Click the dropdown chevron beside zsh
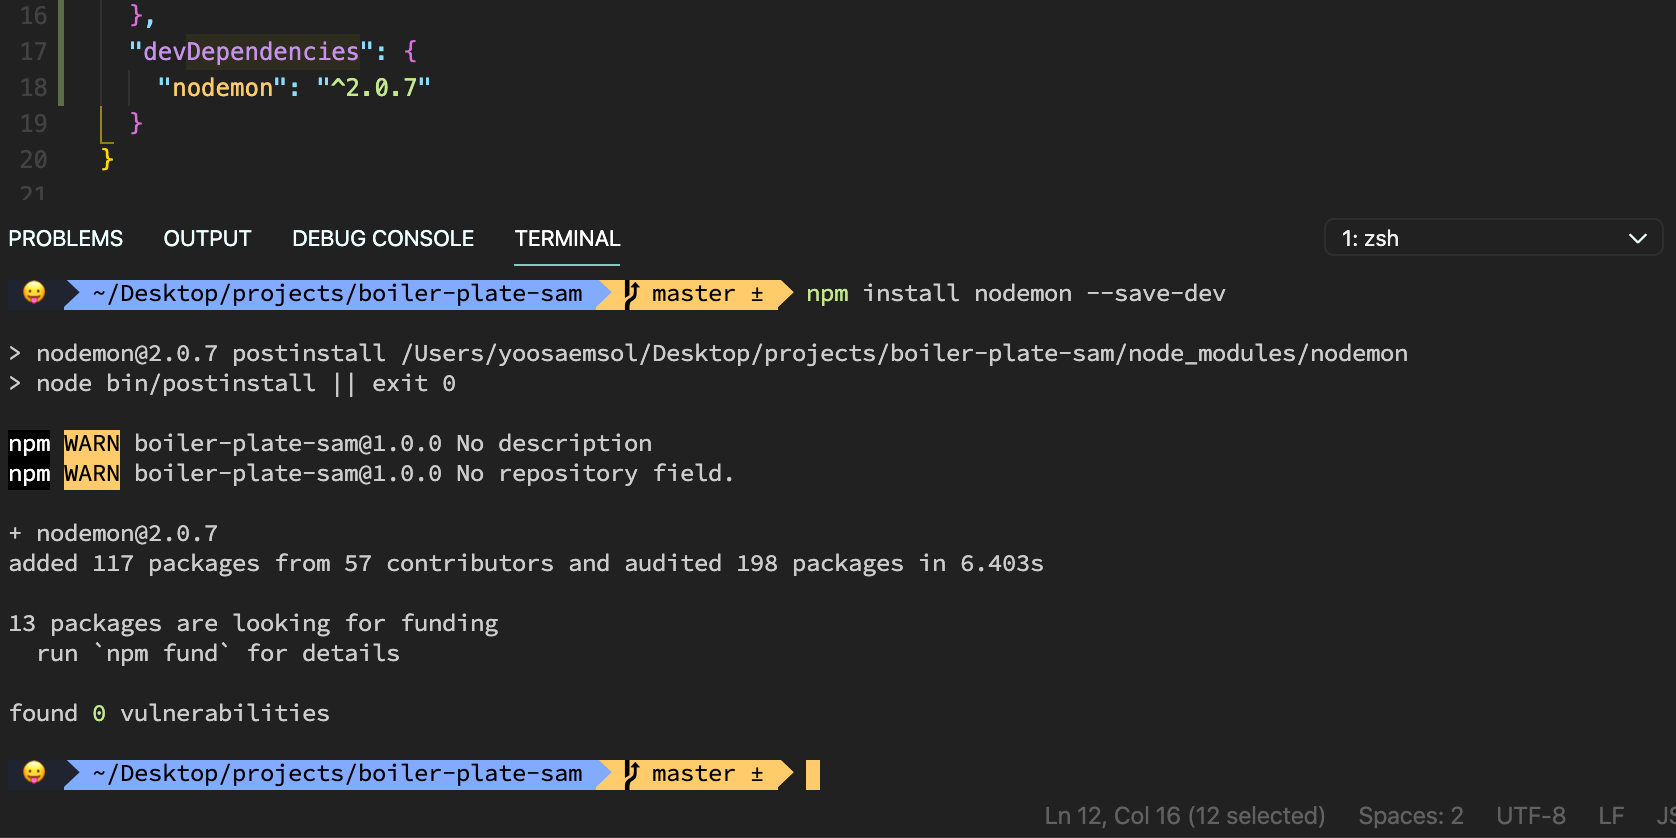The height and width of the screenshot is (838, 1676). [1637, 238]
